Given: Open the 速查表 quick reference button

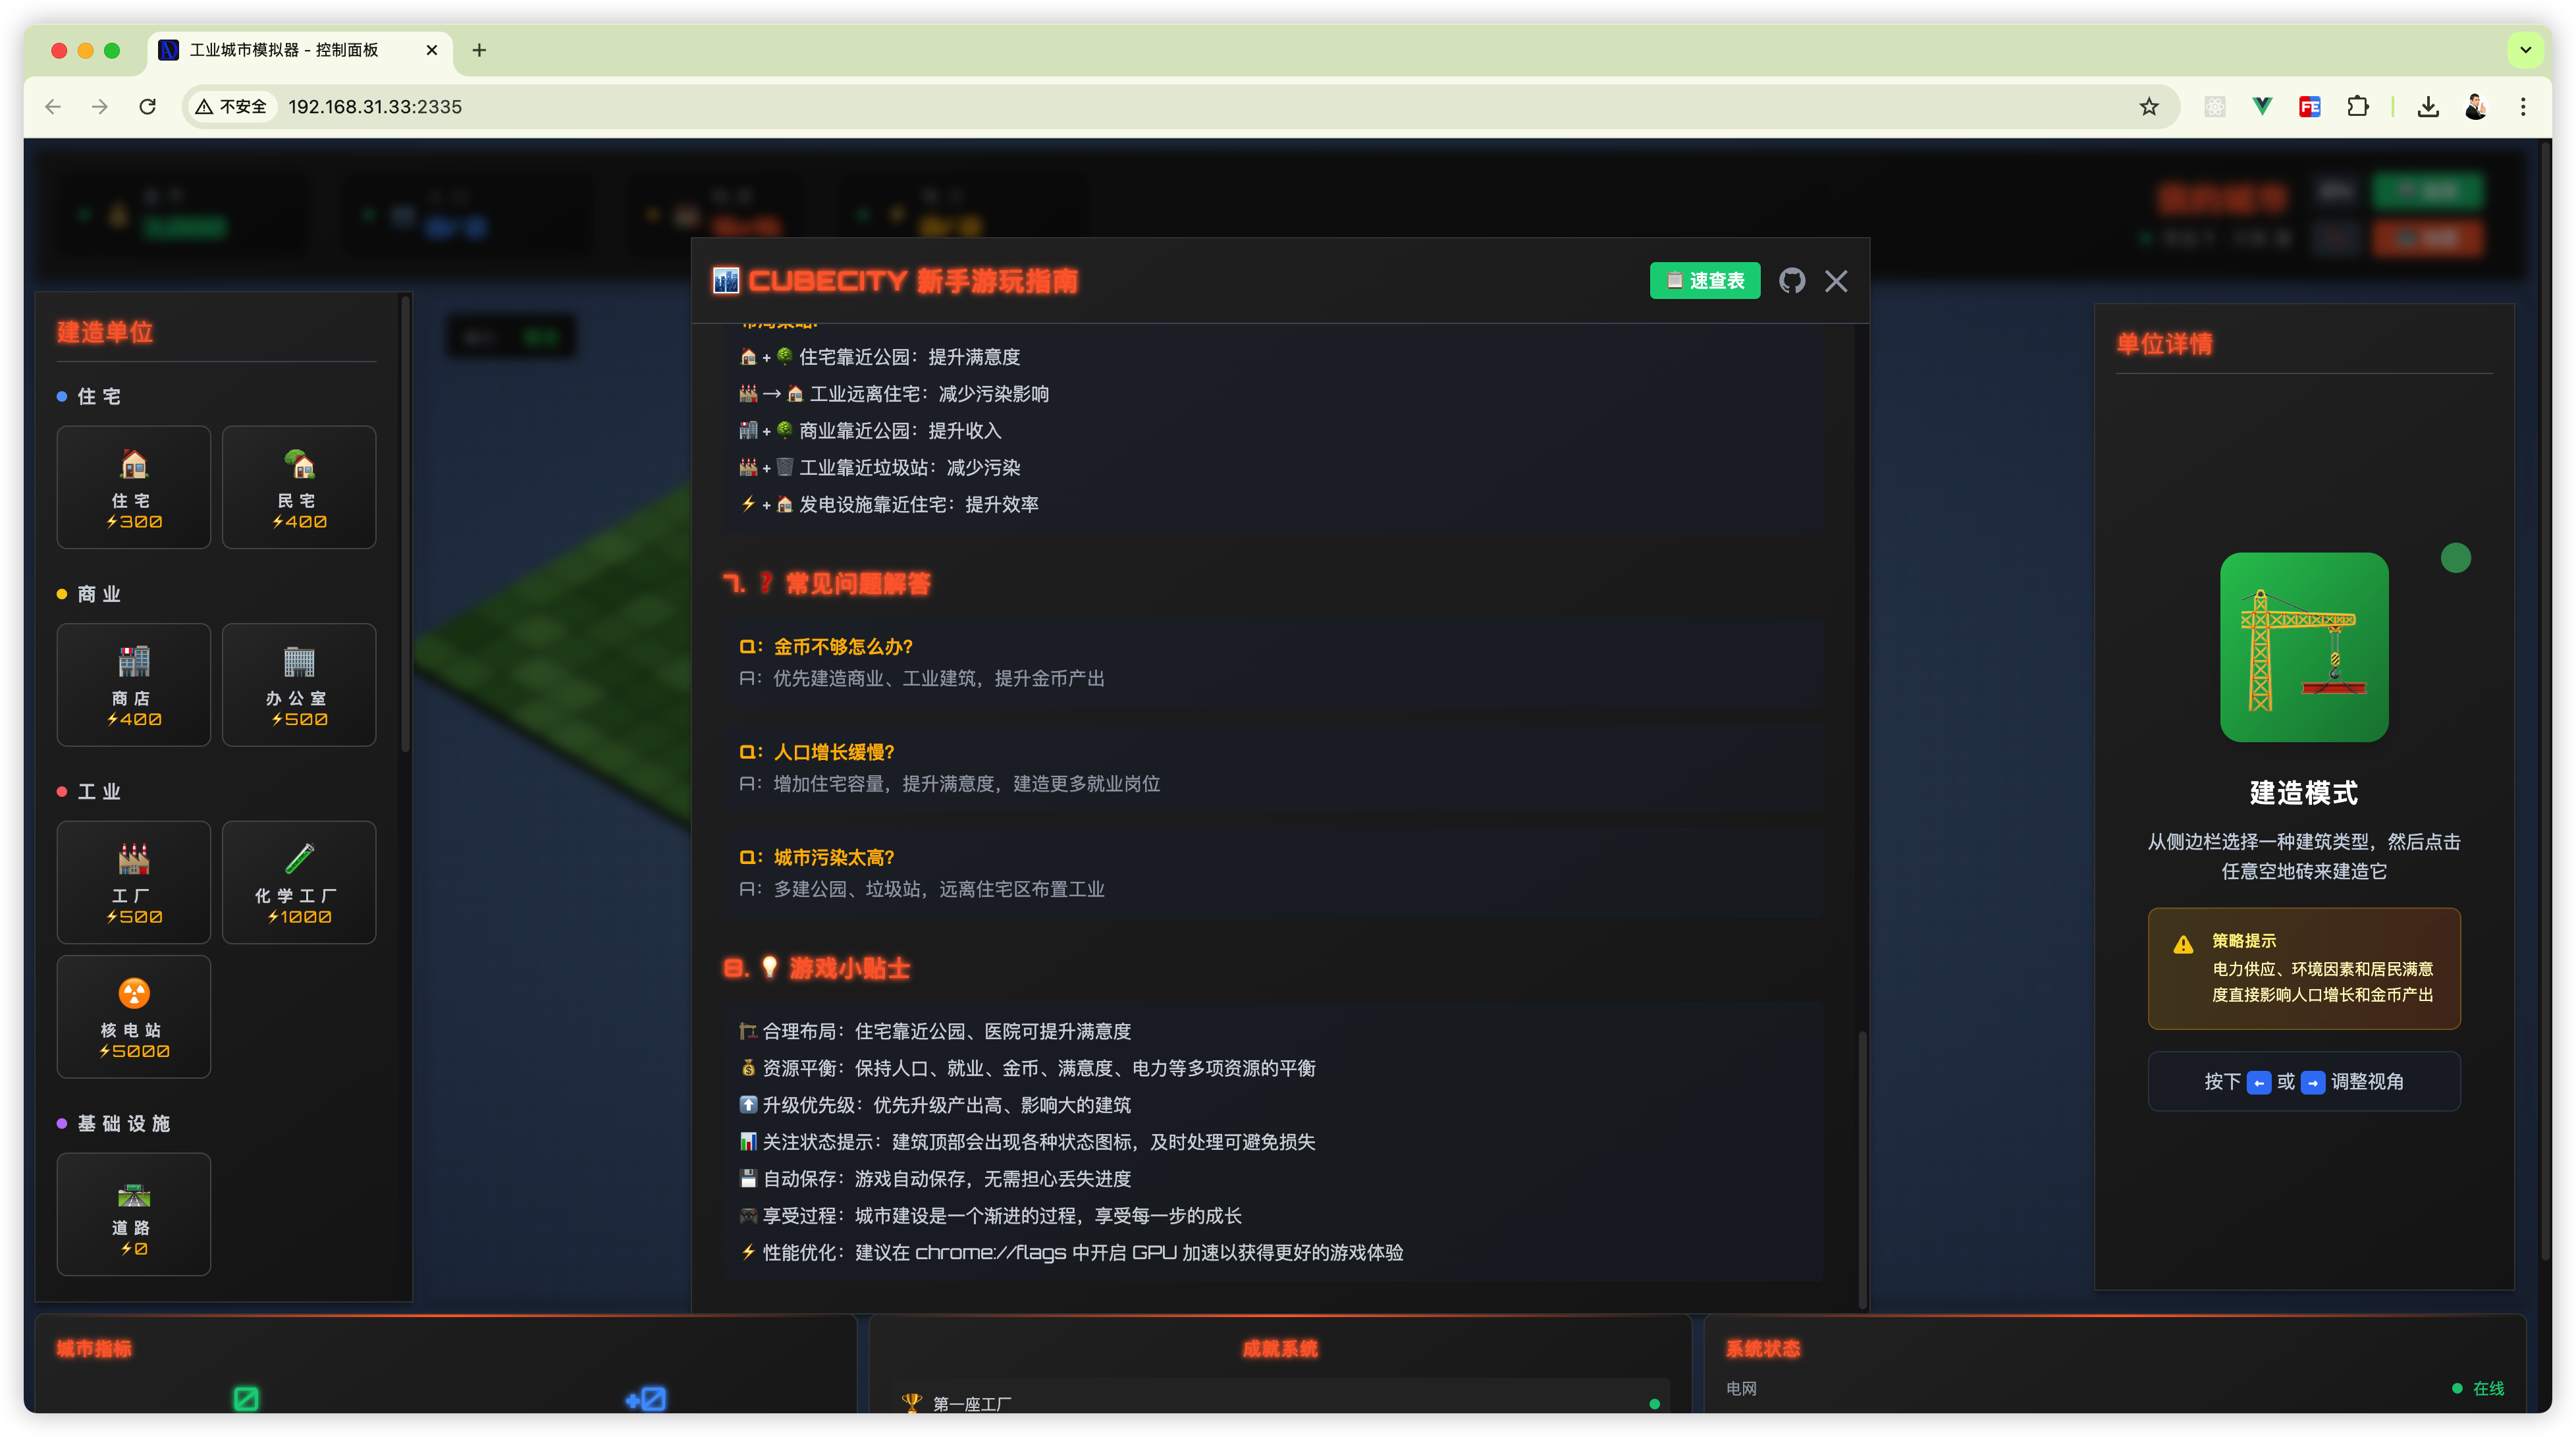Looking at the screenshot, I should (1704, 281).
